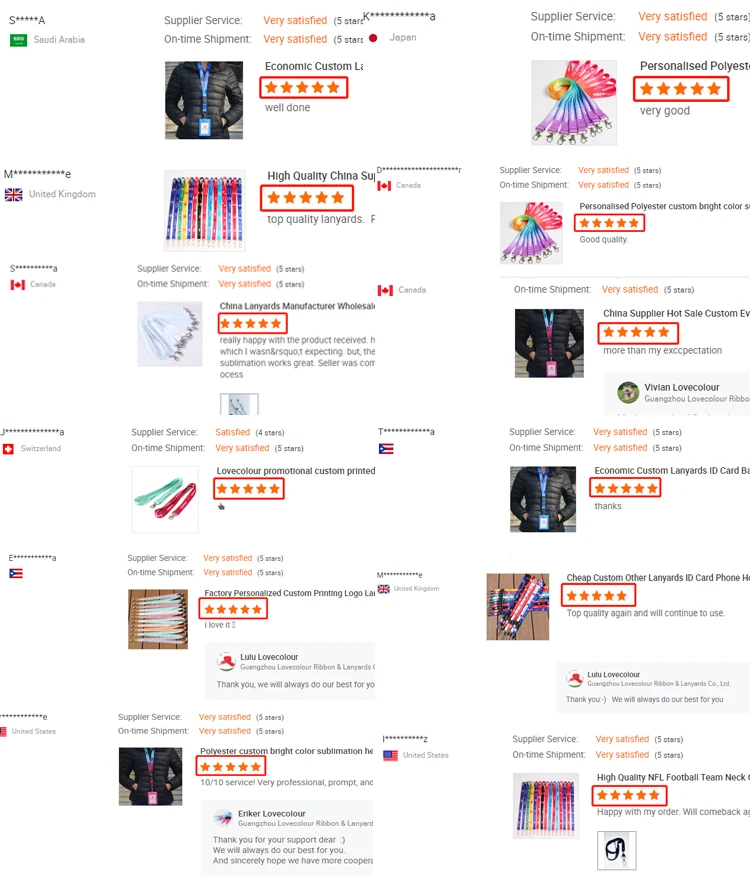Open the lanyards on wooden deck photo
Viewport: 750px width, 887px height.
(518, 606)
